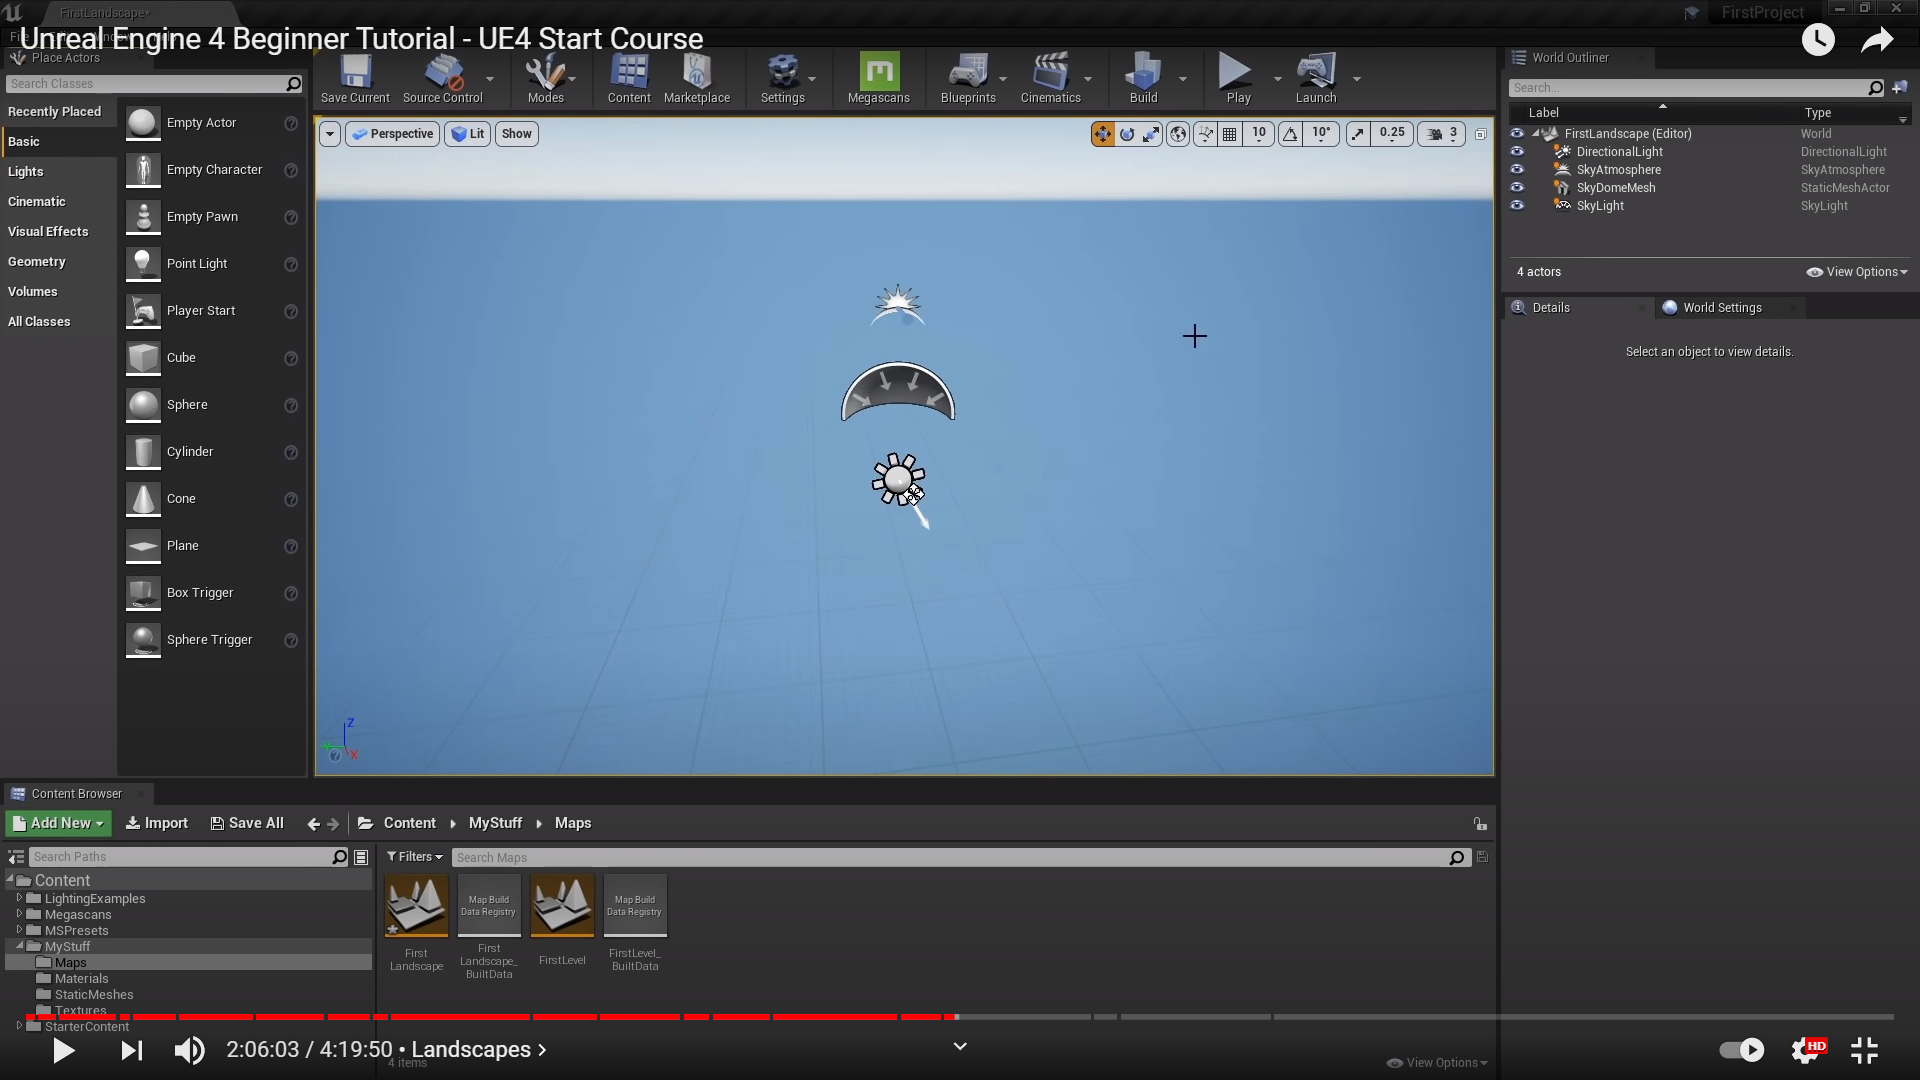The height and width of the screenshot is (1080, 1920).
Task: Click the Import button
Action: tap(157, 823)
